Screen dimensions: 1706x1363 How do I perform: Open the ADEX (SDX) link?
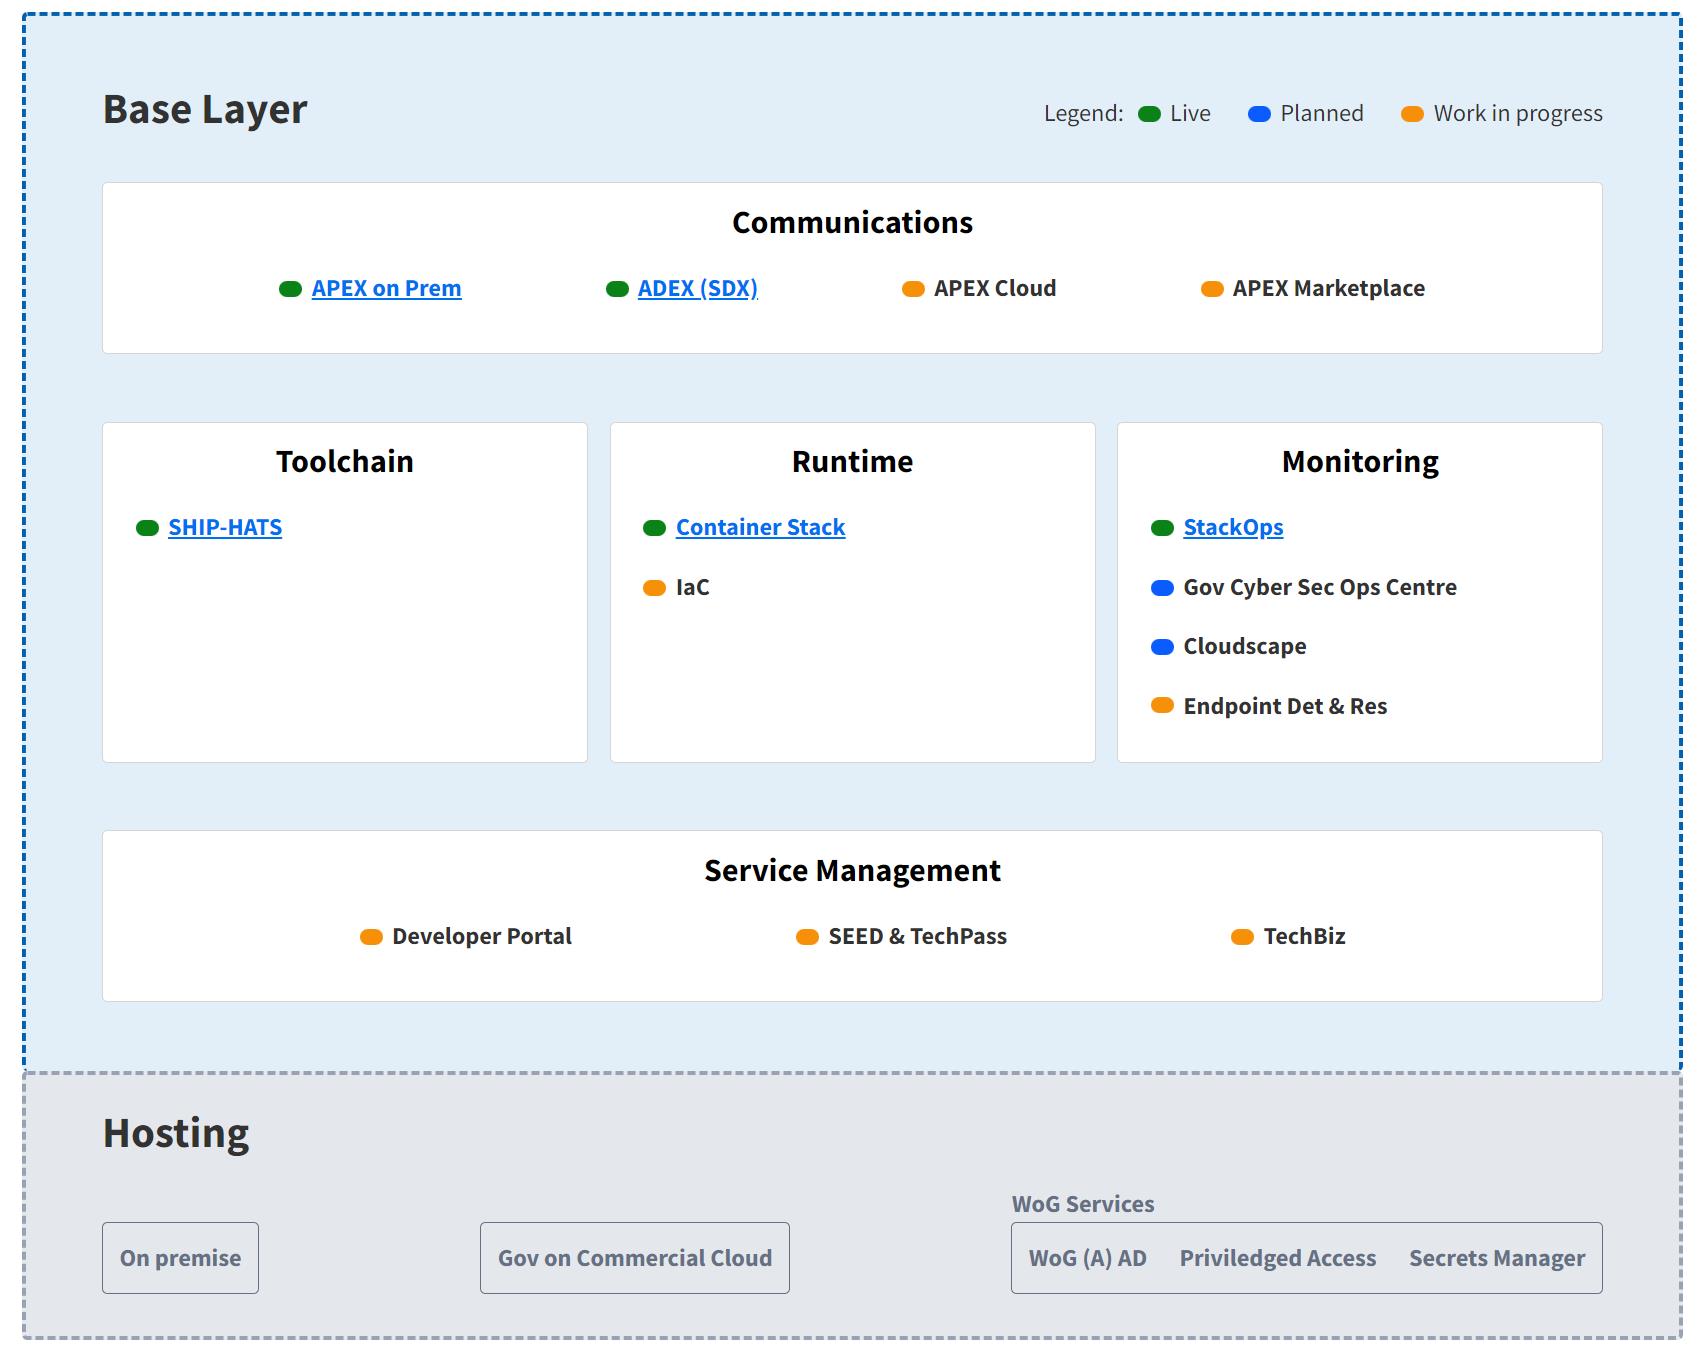[x=697, y=288]
